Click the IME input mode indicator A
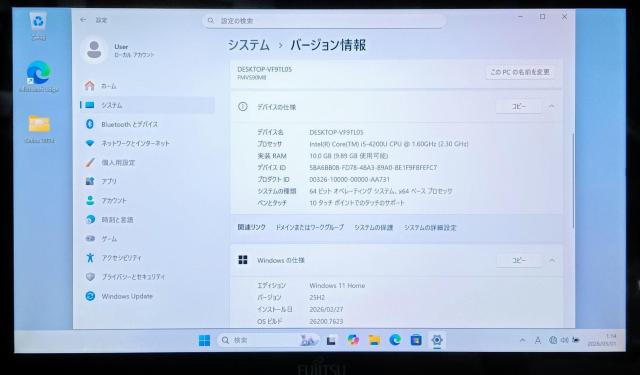This screenshot has width=640, height=375. 538,340
